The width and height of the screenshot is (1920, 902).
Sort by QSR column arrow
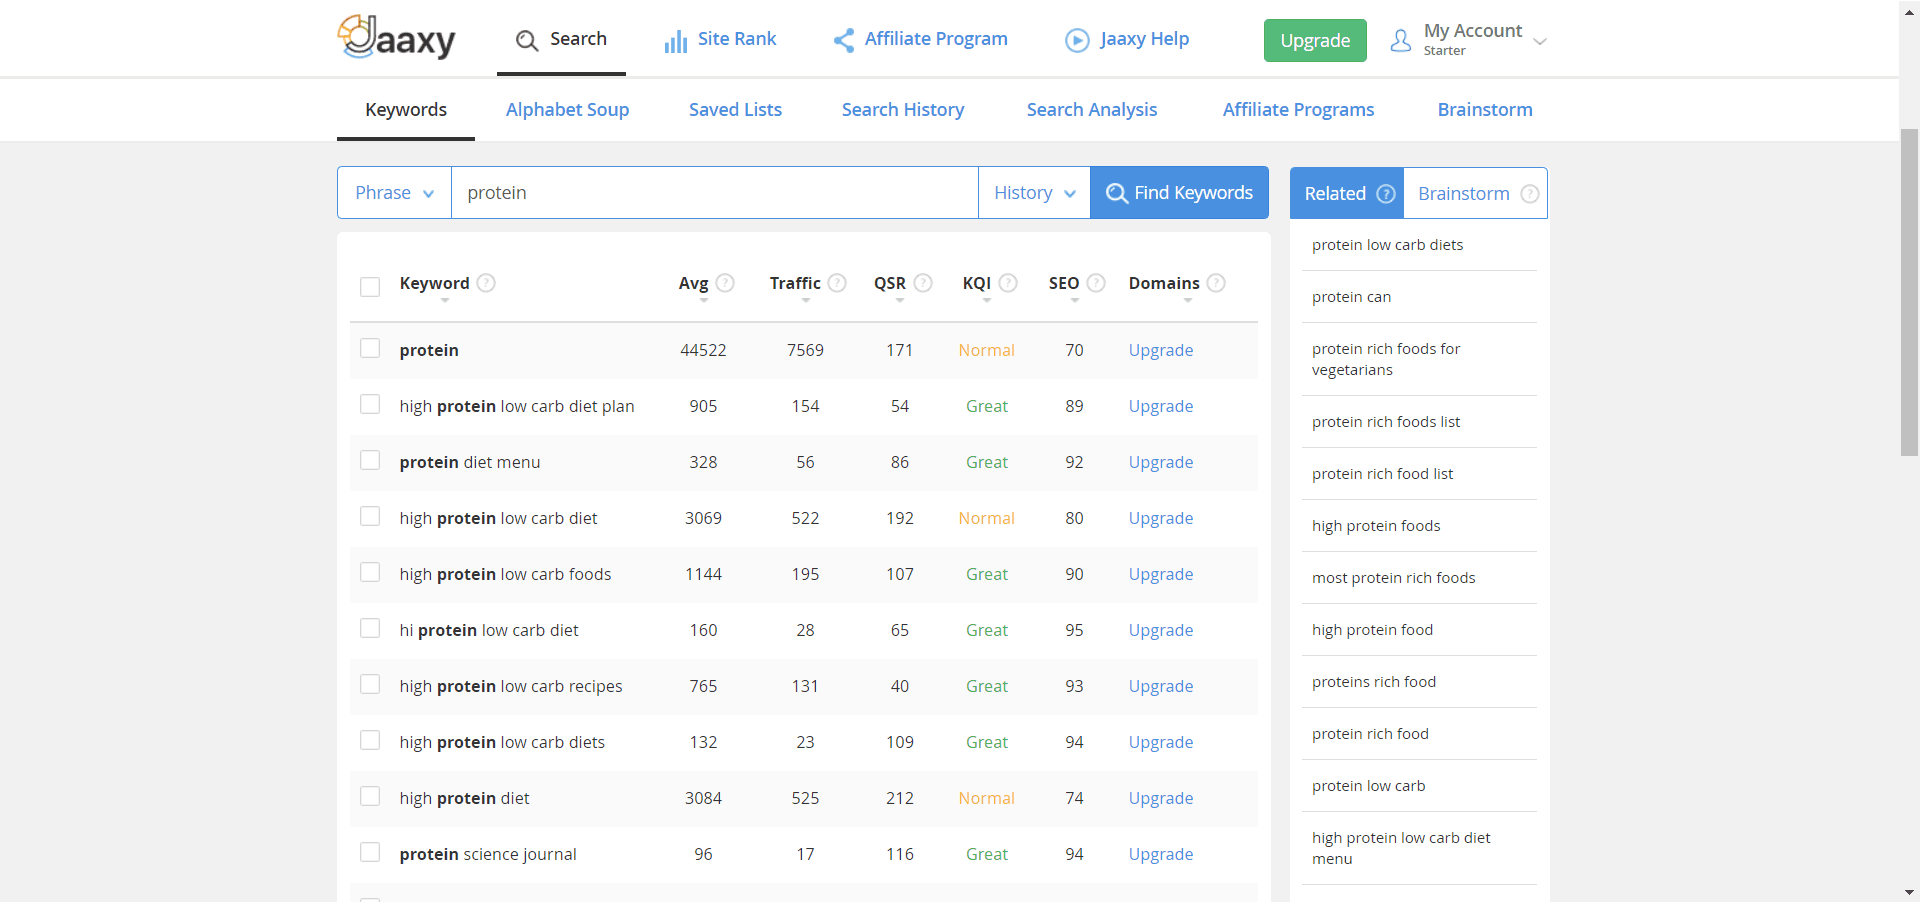(x=900, y=300)
